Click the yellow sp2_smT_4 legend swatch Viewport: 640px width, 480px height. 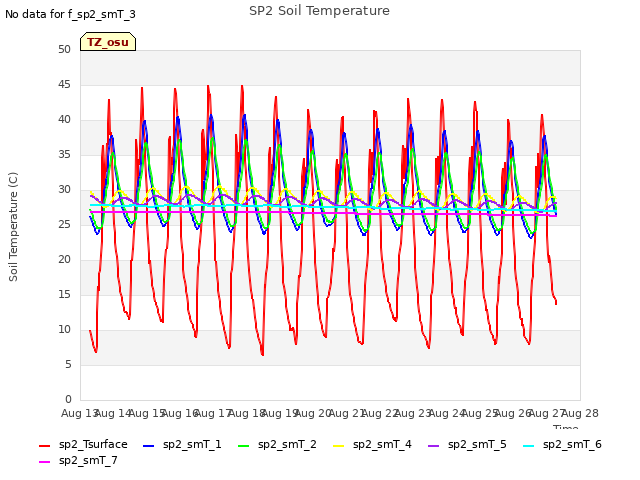tap(338, 446)
